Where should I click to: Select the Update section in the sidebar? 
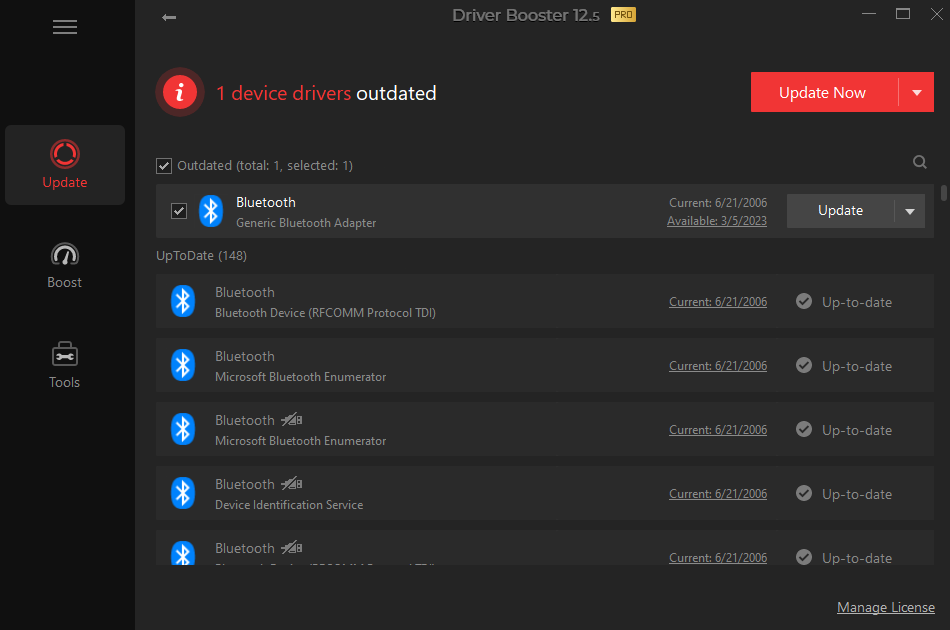64,165
